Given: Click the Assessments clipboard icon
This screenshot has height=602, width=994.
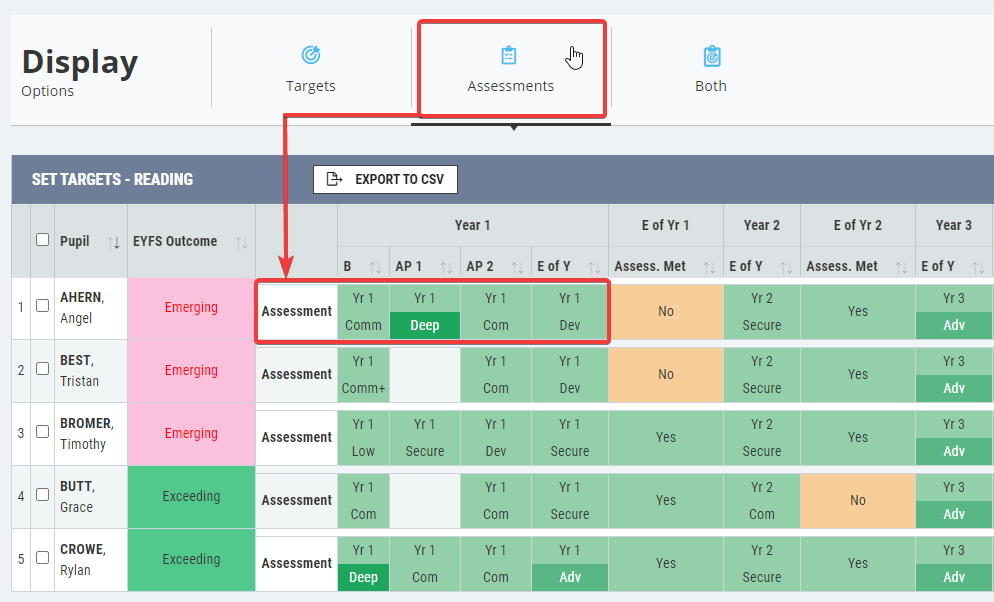Looking at the screenshot, I should tap(508, 55).
